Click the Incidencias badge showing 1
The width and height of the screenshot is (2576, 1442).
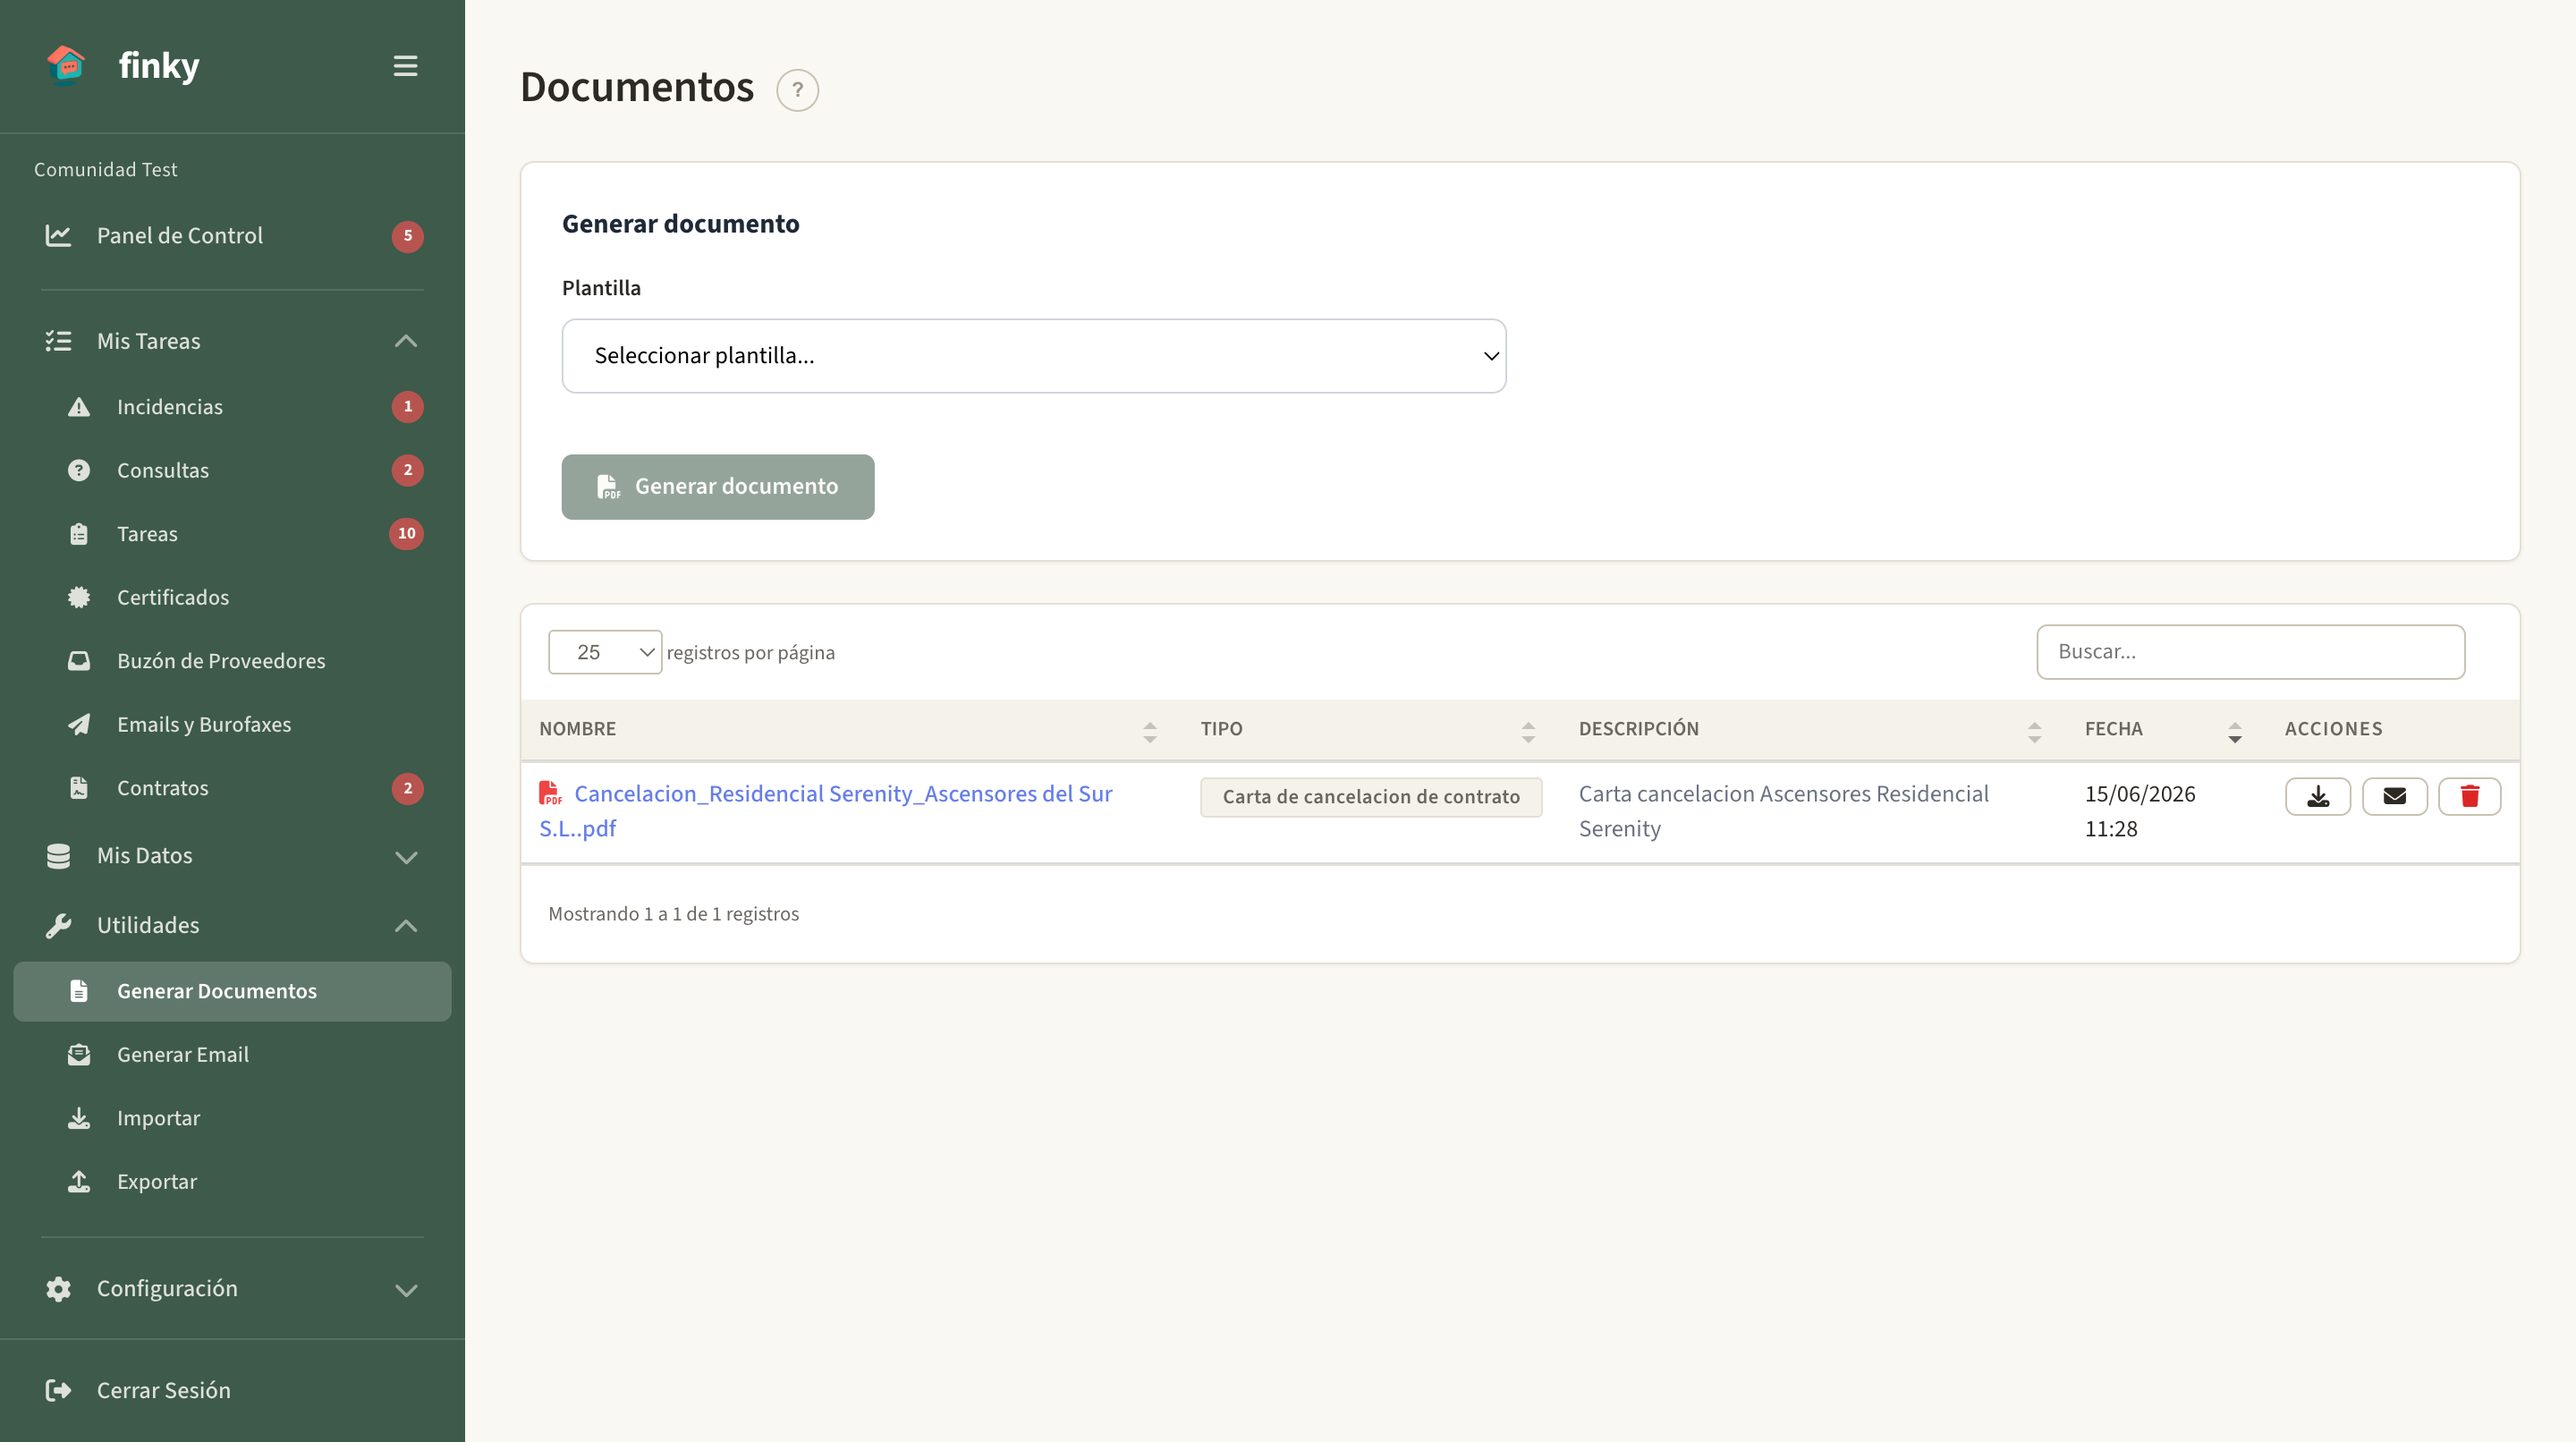click(407, 407)
